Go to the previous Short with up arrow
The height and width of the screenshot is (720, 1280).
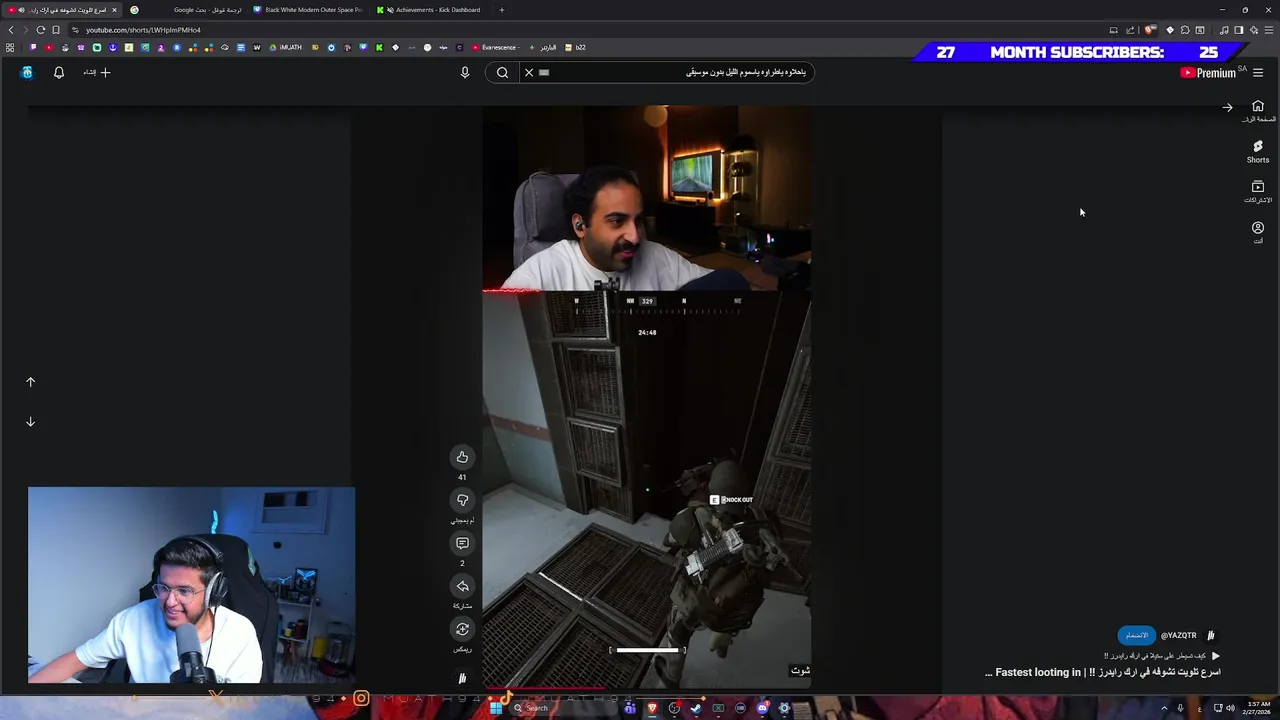pyautogui.click(x=30, y=382)
